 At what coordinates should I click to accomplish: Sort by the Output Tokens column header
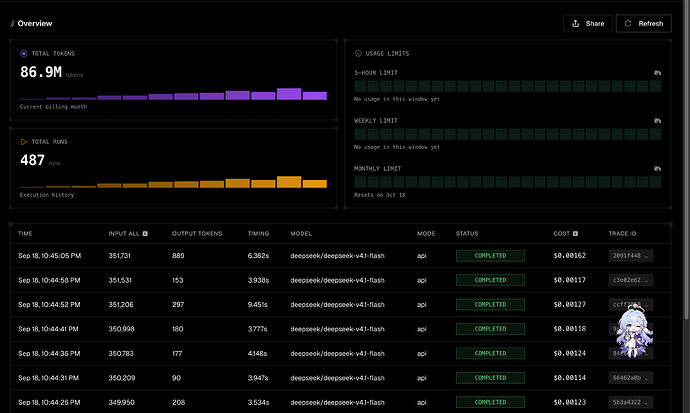click(x=197, y=234)
